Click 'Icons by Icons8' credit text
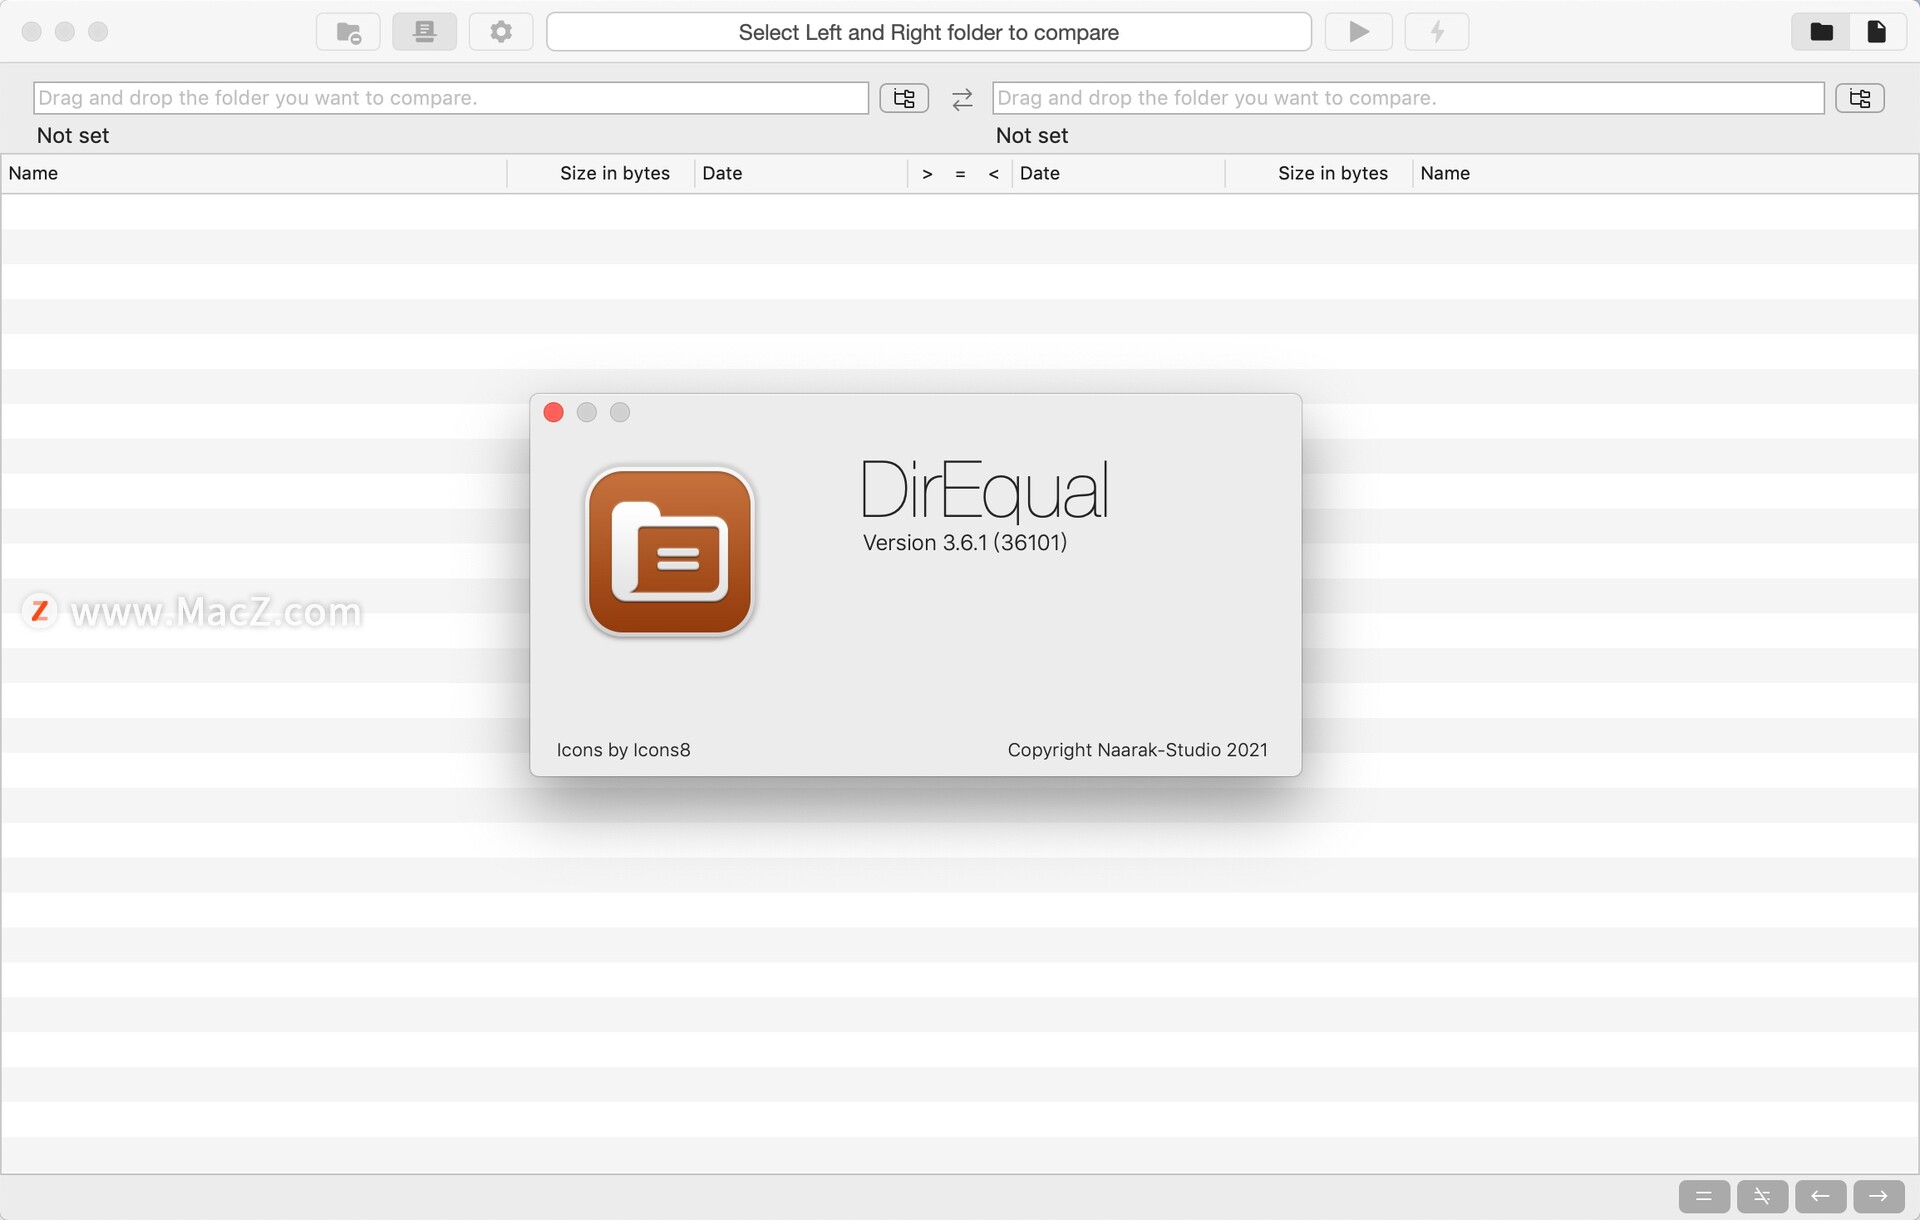Screen dimensions: 1920x1220 click(623, 750)
